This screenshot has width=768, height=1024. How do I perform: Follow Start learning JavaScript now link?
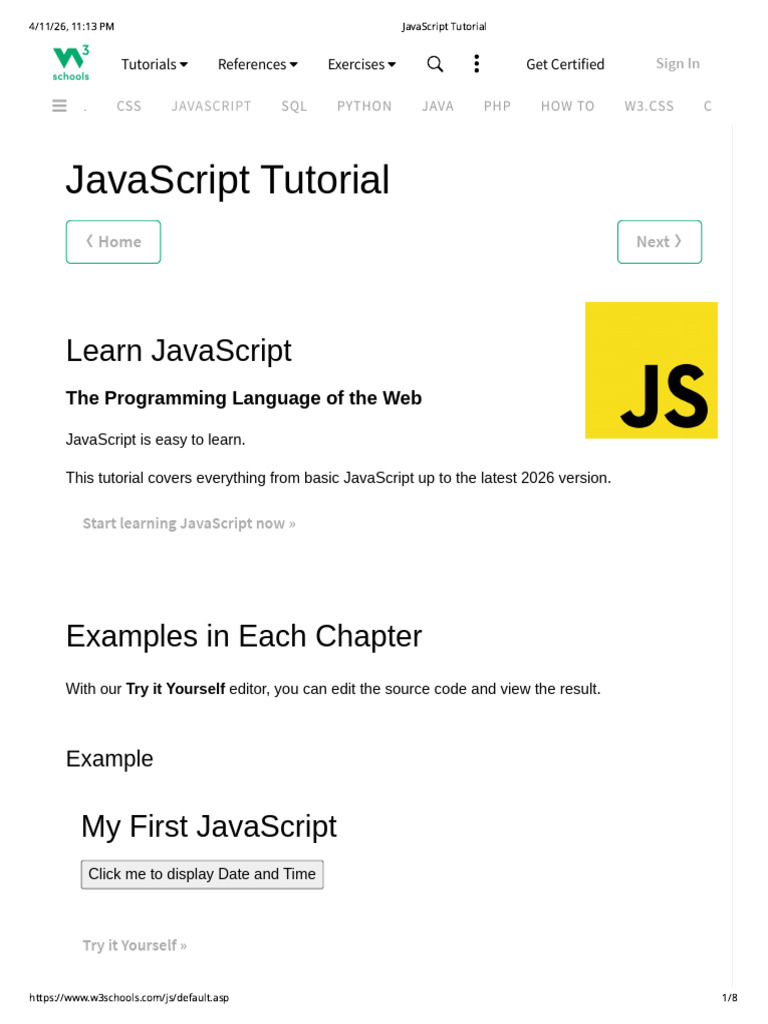tap(189, 523)
